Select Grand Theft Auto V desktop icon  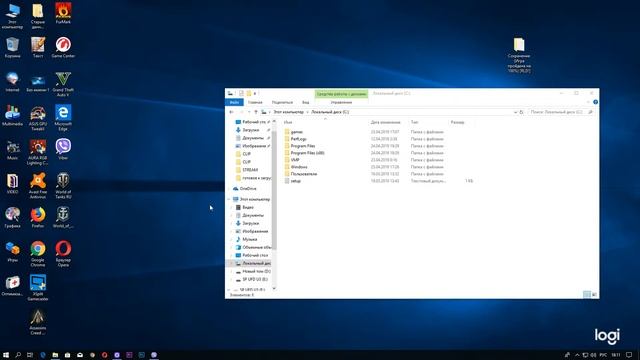tap(63, 84)
